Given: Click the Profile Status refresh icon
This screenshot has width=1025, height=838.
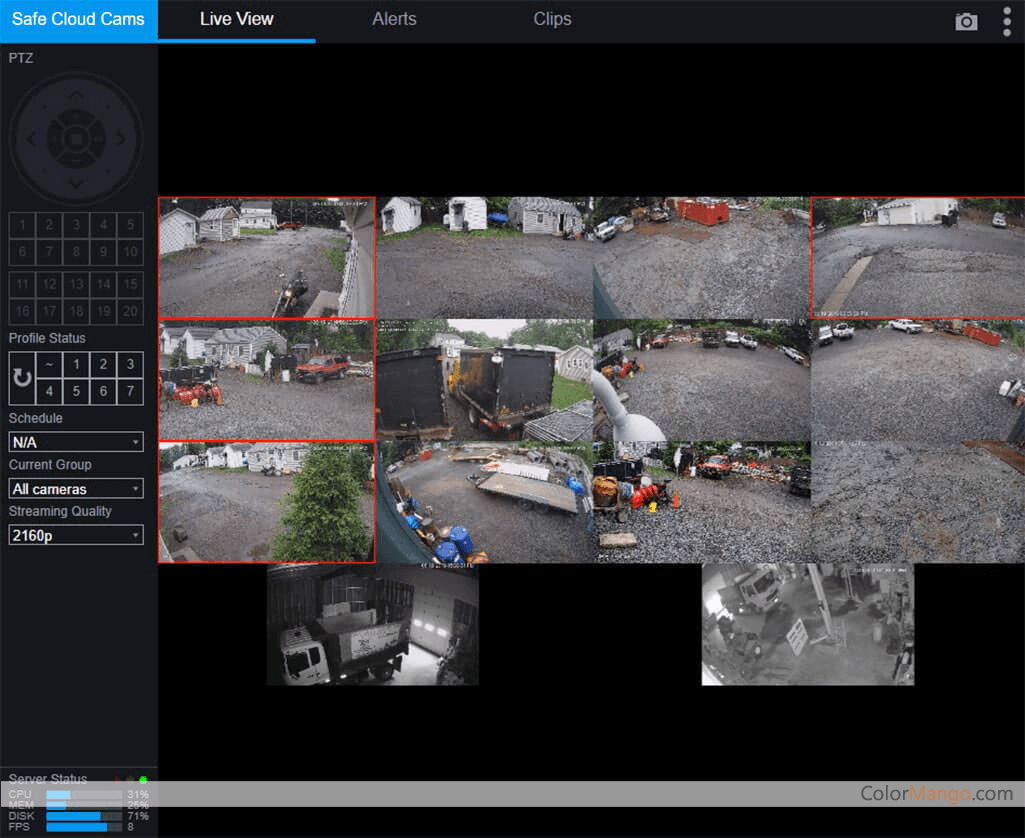Looking at the screenshot, I should tap(22, 378).
